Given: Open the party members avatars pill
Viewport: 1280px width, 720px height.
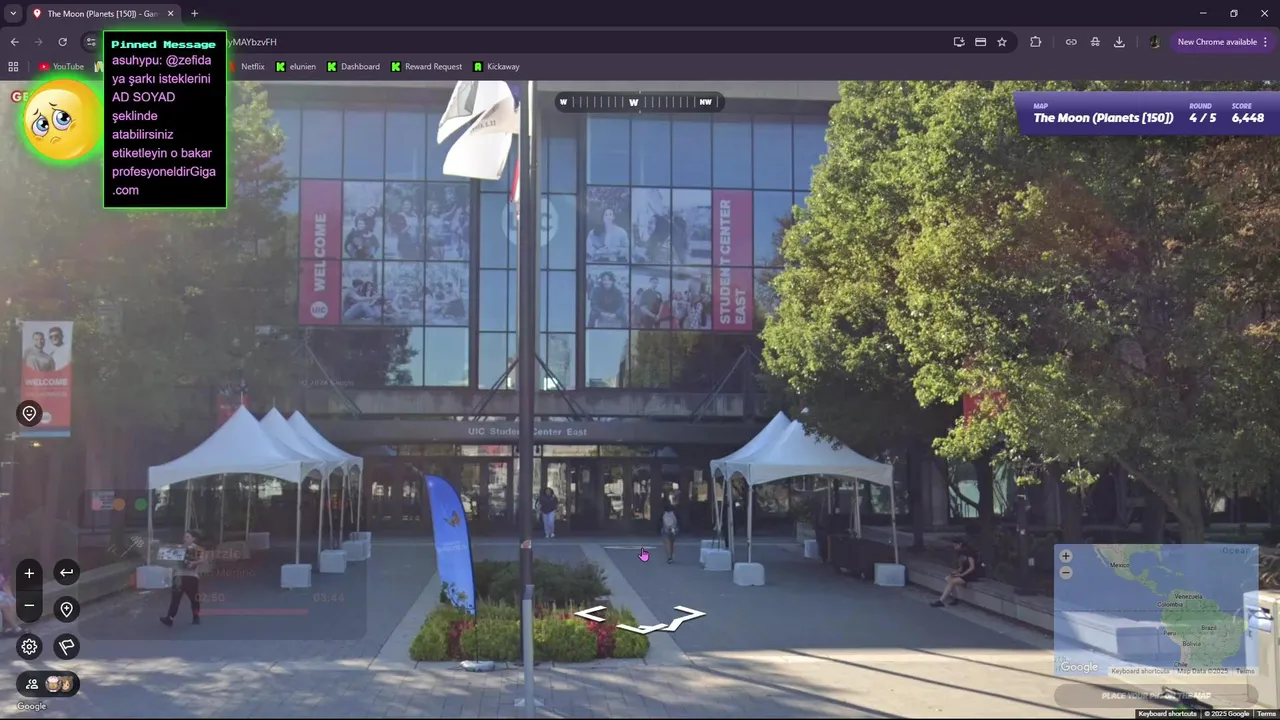Looking at the screenshot, I should (47, 684).
